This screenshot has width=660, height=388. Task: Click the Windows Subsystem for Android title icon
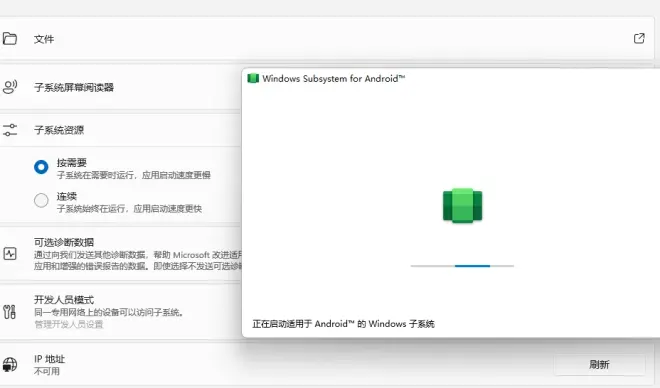pos(253,78)
